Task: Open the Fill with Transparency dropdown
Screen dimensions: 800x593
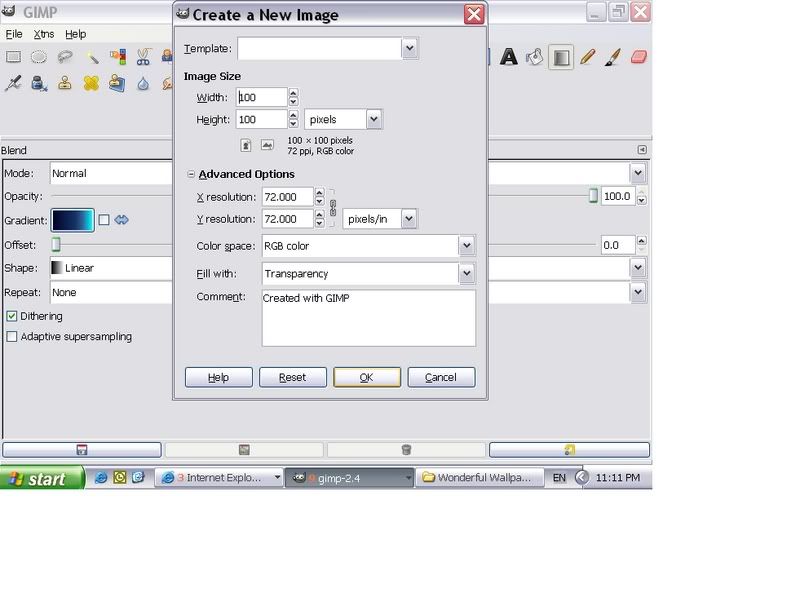Action: coord(466,274)
